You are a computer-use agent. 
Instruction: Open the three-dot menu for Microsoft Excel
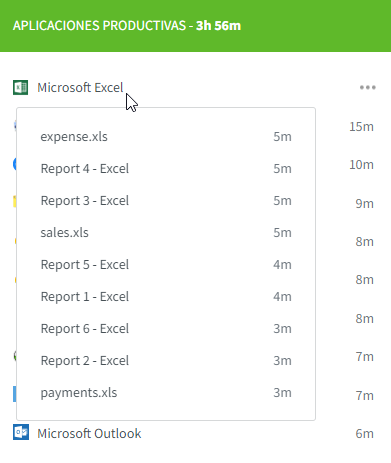click(367, 88)
